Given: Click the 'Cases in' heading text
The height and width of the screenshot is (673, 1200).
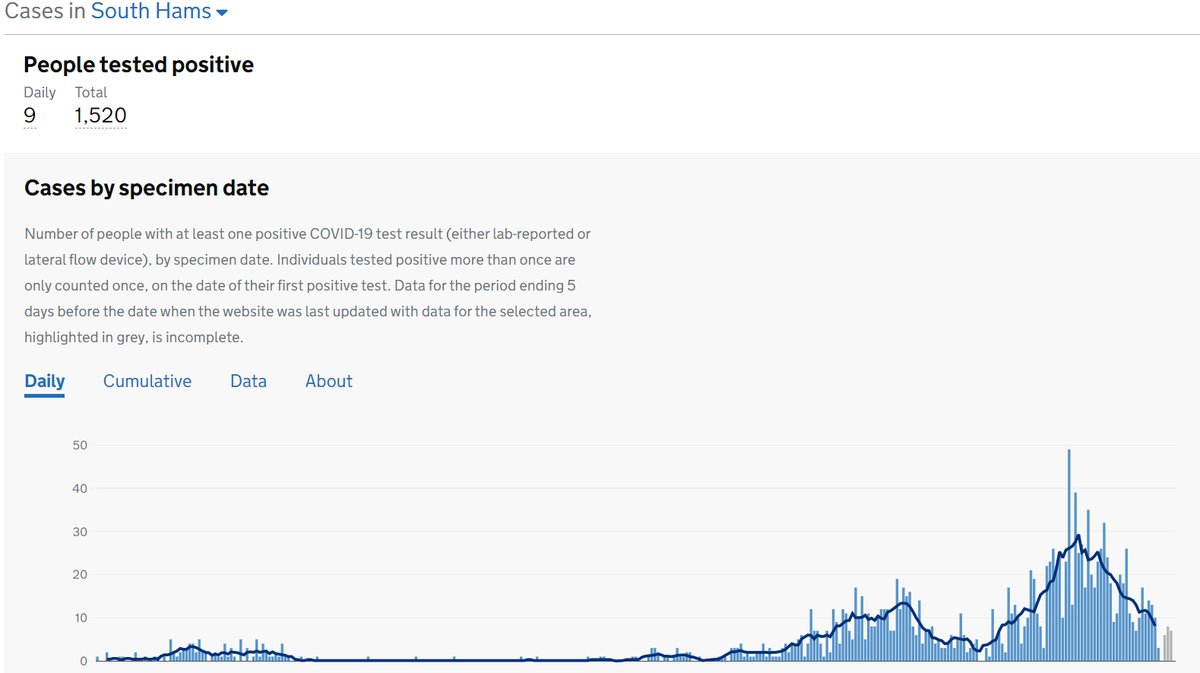Looking at the screenshot, I should pyautogui.click(x=45, y=12).
